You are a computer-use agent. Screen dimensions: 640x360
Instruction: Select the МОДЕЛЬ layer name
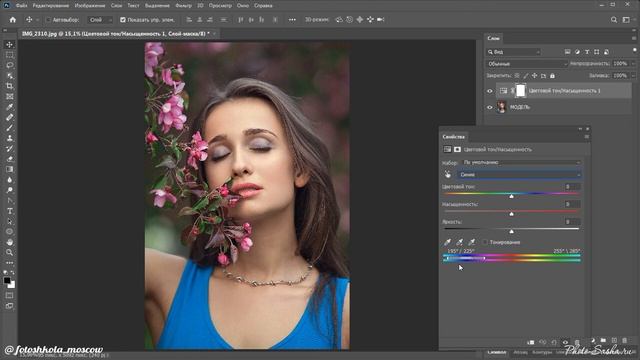coord(520,107)
